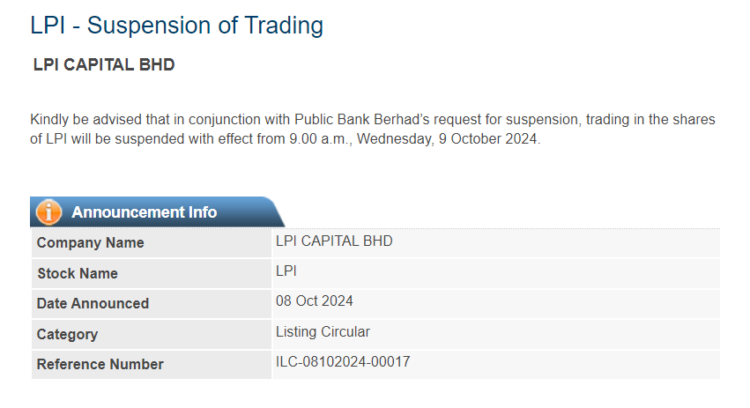Screen dimensions: 750x408
Task: Click the Company Name row label
Action: pos(90,243)
